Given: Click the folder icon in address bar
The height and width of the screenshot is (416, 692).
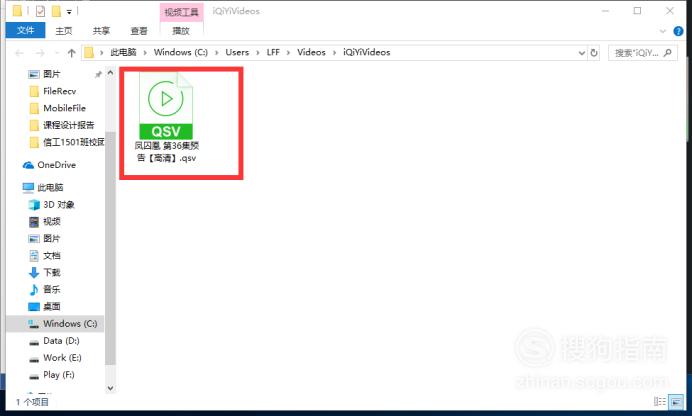Looking at the screenshot, I should pyautogui.click(x=89, y=52).
